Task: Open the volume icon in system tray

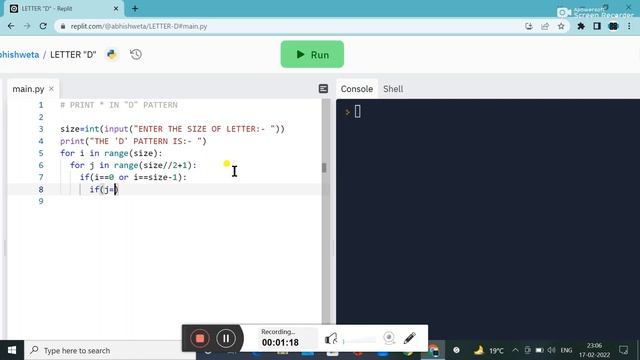Action: [x=551, y=350]
